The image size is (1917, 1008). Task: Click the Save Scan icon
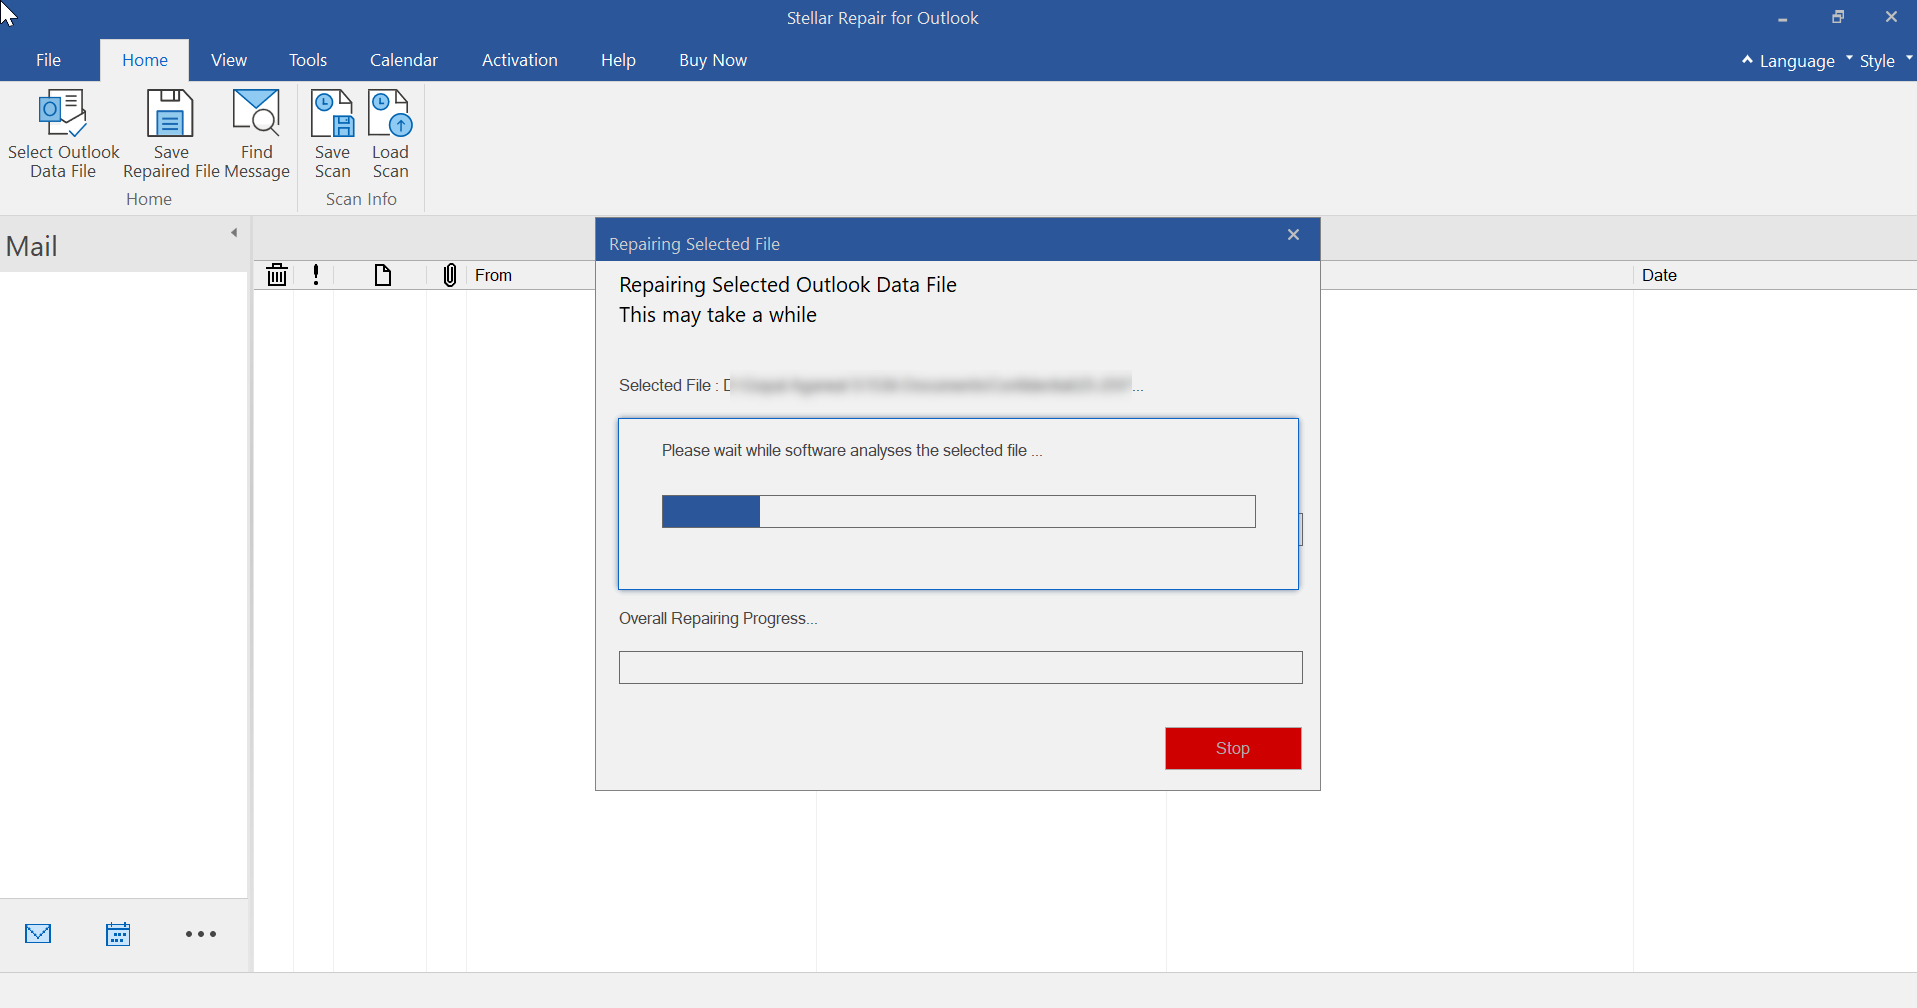332,115
